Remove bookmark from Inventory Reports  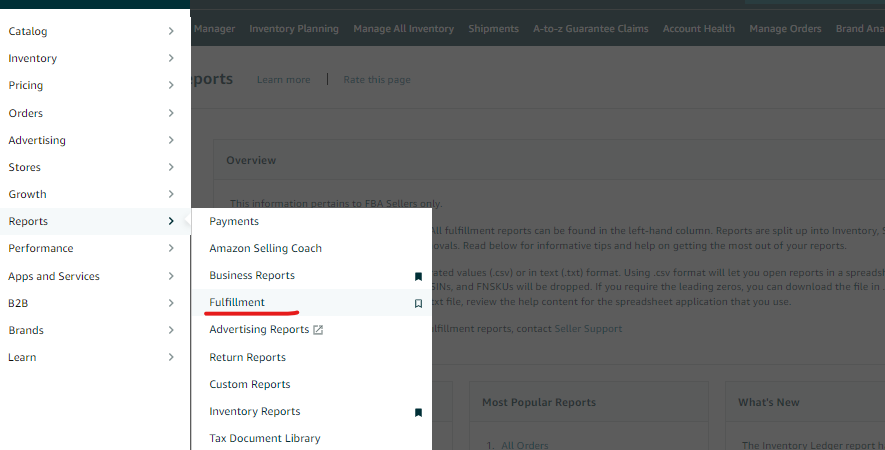coord(418,413)
